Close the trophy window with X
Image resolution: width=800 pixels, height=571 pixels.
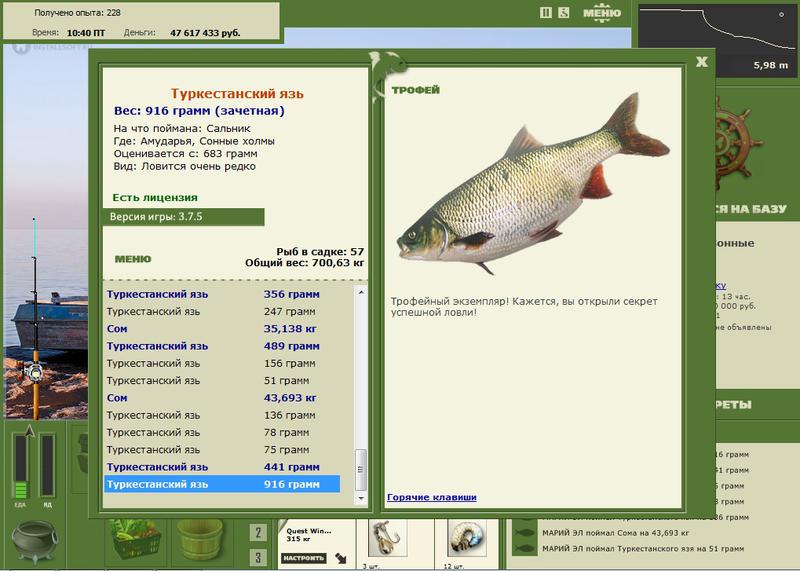click(702, 62)
